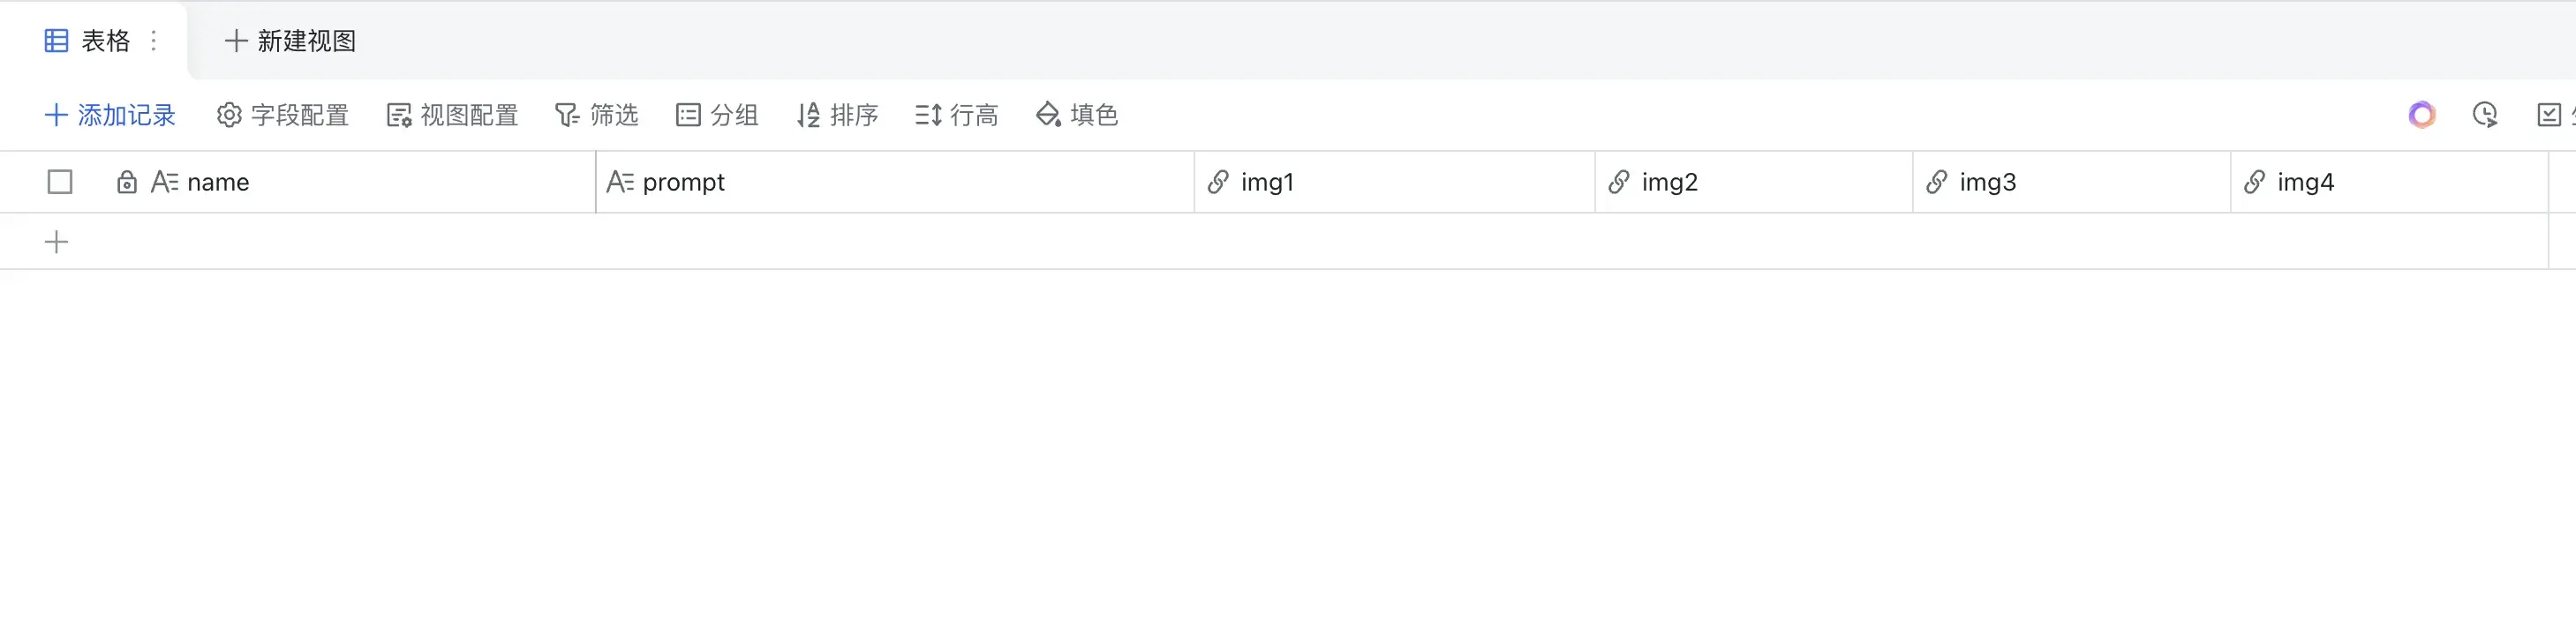Select the img3 column header
This screenshot has width=2576, height=630.
(1987, 182)
